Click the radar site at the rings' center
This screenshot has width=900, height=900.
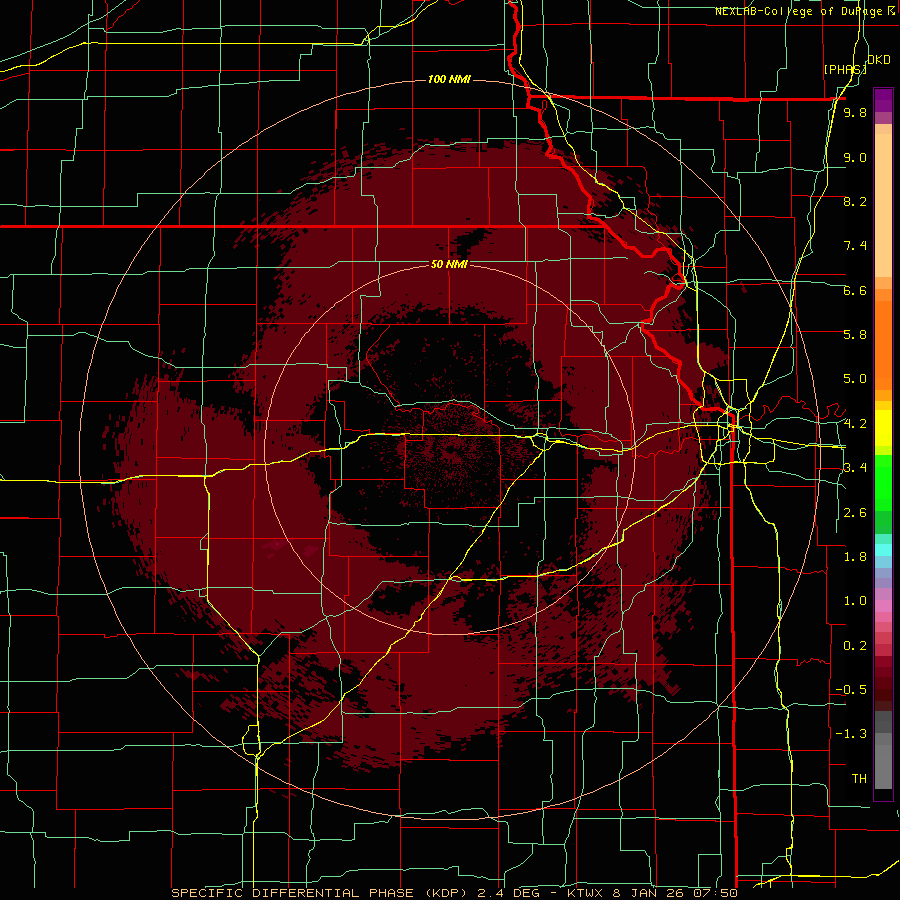click(450, 449)
